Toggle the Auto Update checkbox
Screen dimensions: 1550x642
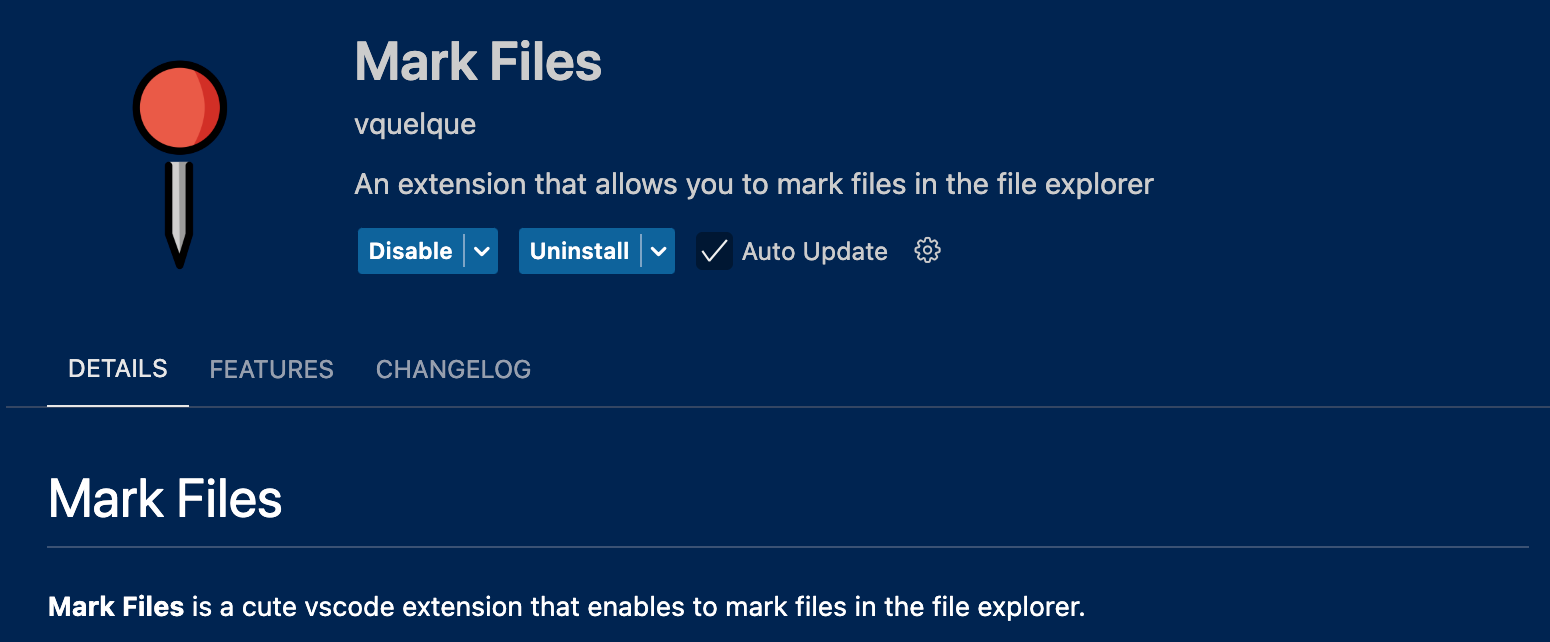[714, 251]
